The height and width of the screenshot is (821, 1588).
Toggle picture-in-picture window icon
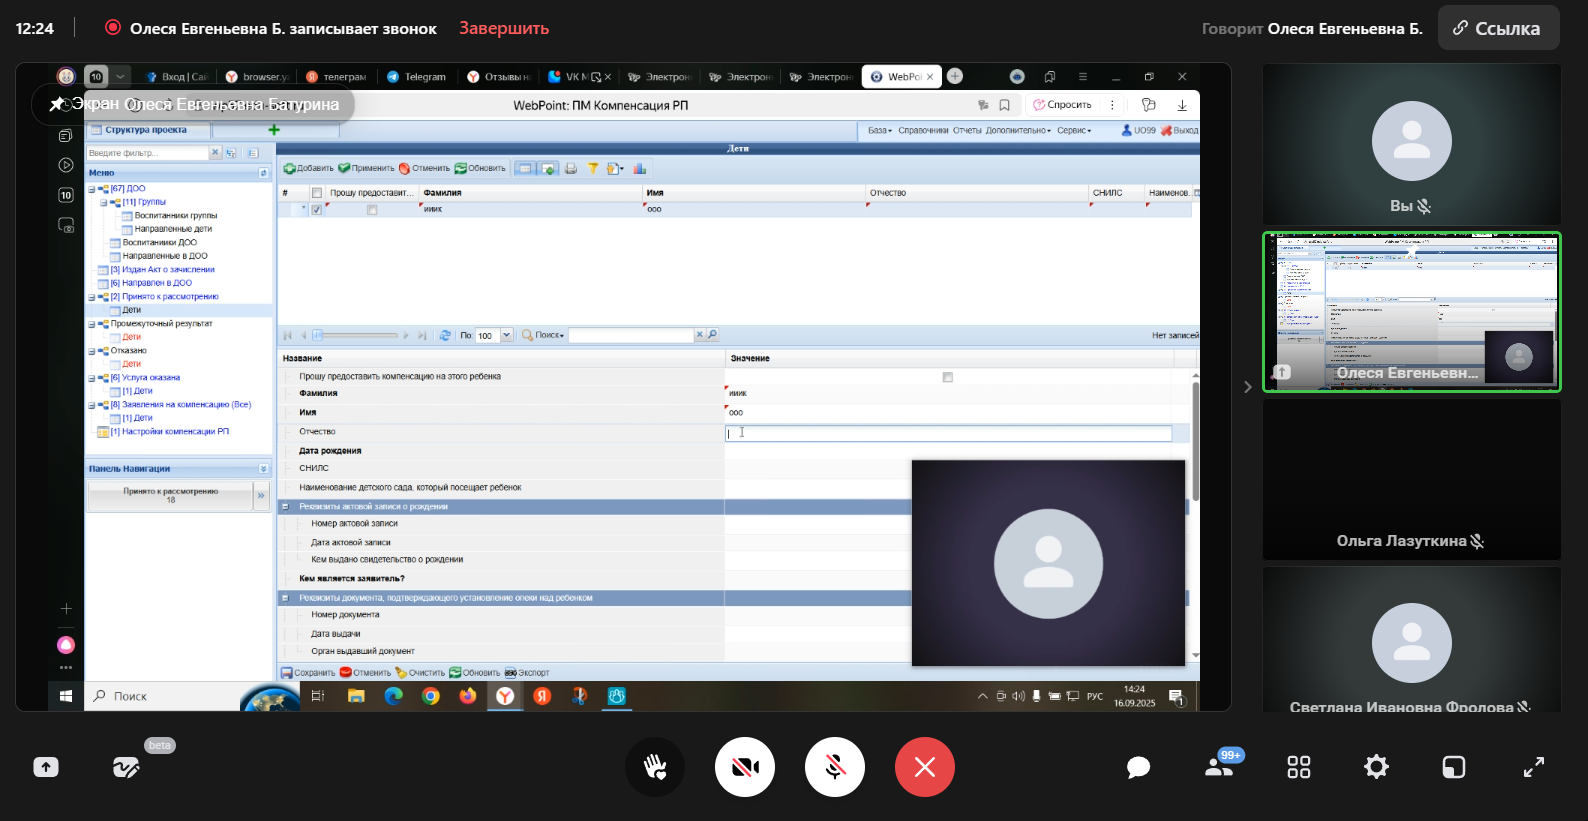[1453, 767]
